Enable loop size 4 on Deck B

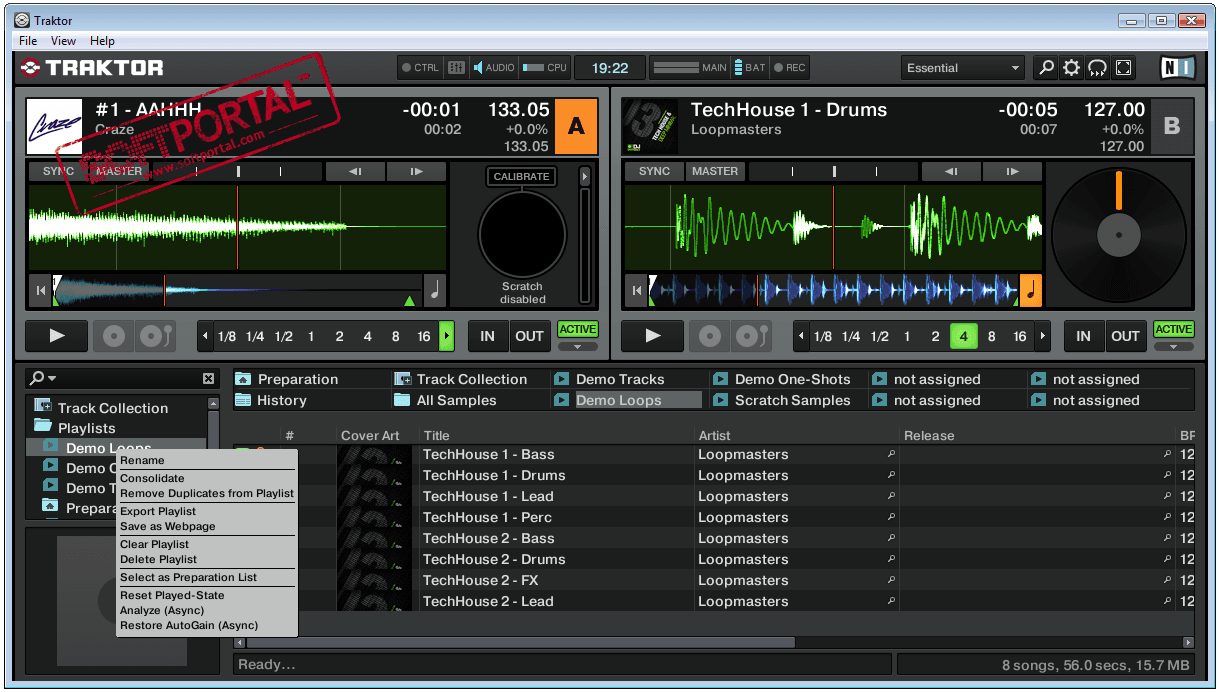[x=963, y=336]
